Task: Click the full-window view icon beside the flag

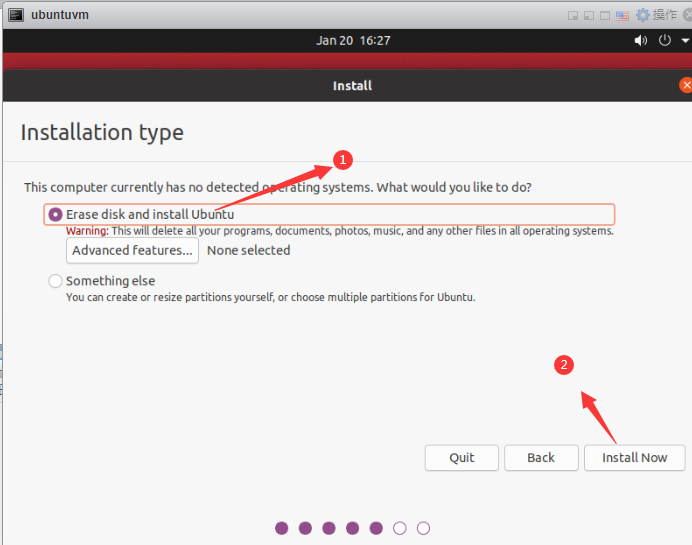Action: pyautogui.click(x=605, y=16)
